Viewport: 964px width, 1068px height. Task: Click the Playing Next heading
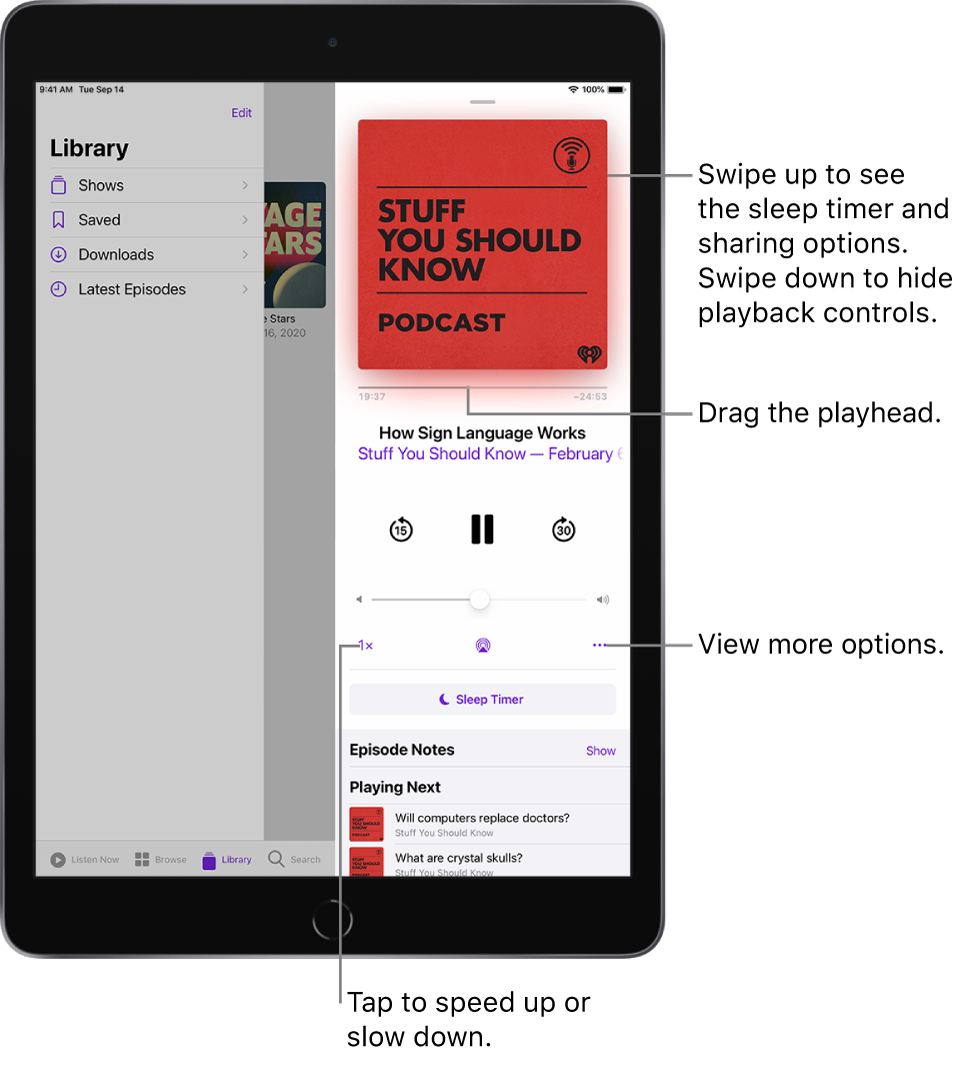[x=395, y=787]
